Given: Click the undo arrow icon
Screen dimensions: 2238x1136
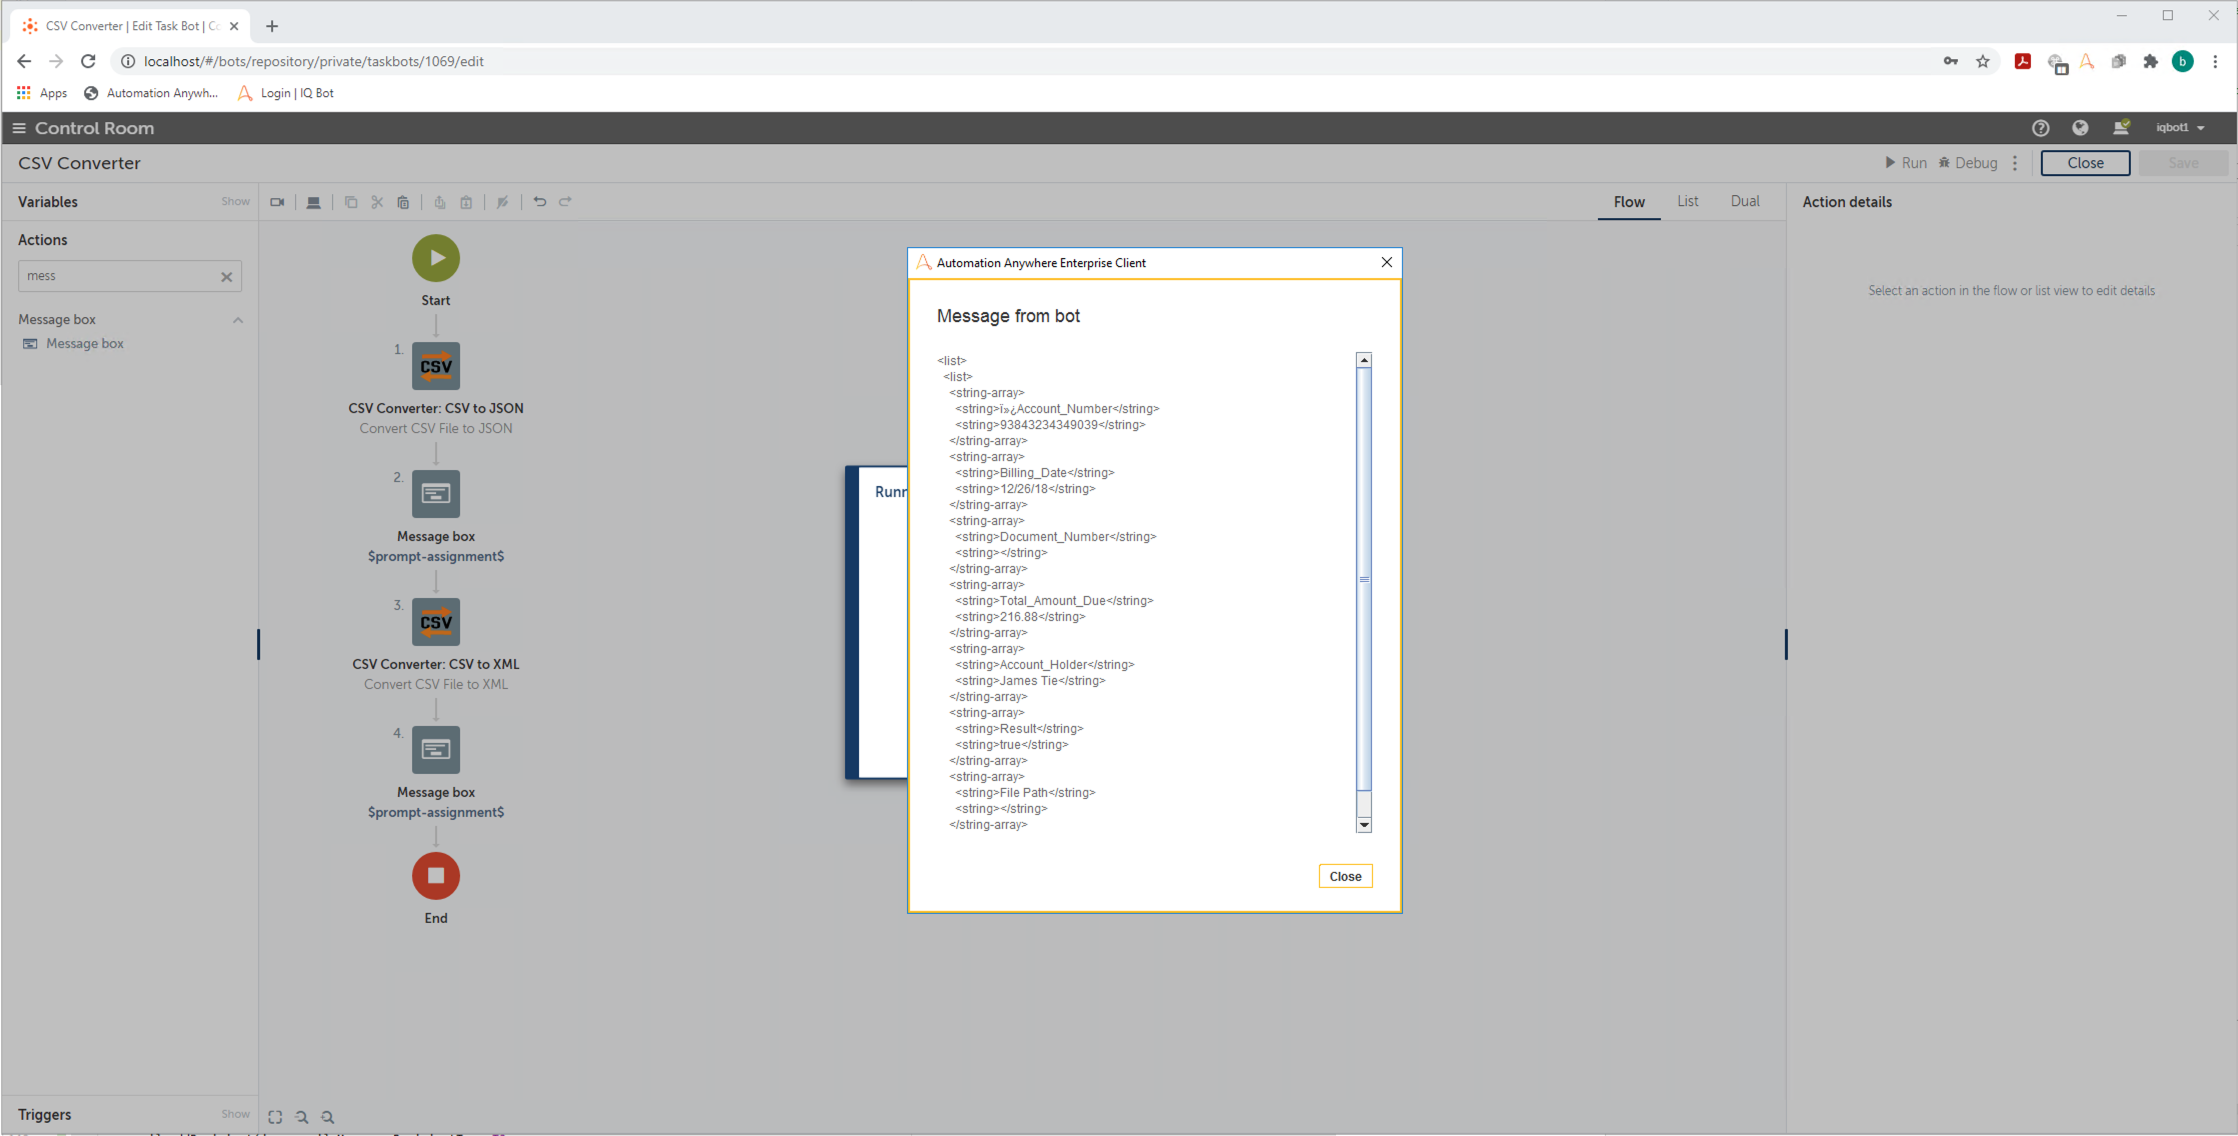Looking at the screenshot, I should coord(540,202).
